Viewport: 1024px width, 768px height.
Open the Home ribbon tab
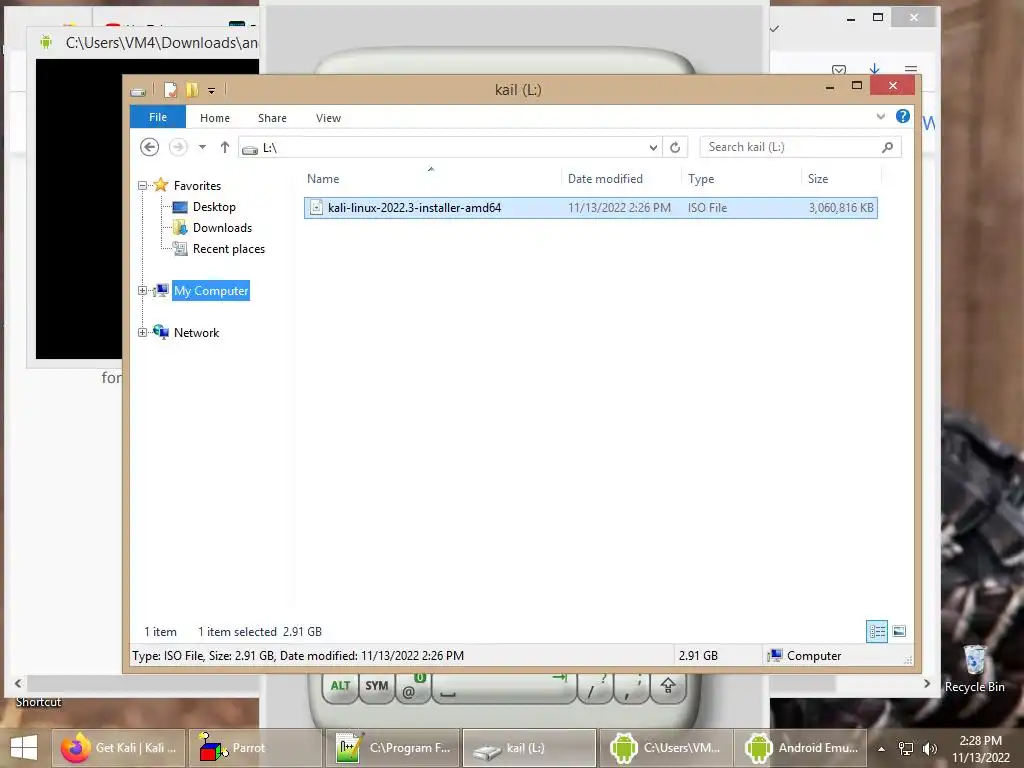215,118
